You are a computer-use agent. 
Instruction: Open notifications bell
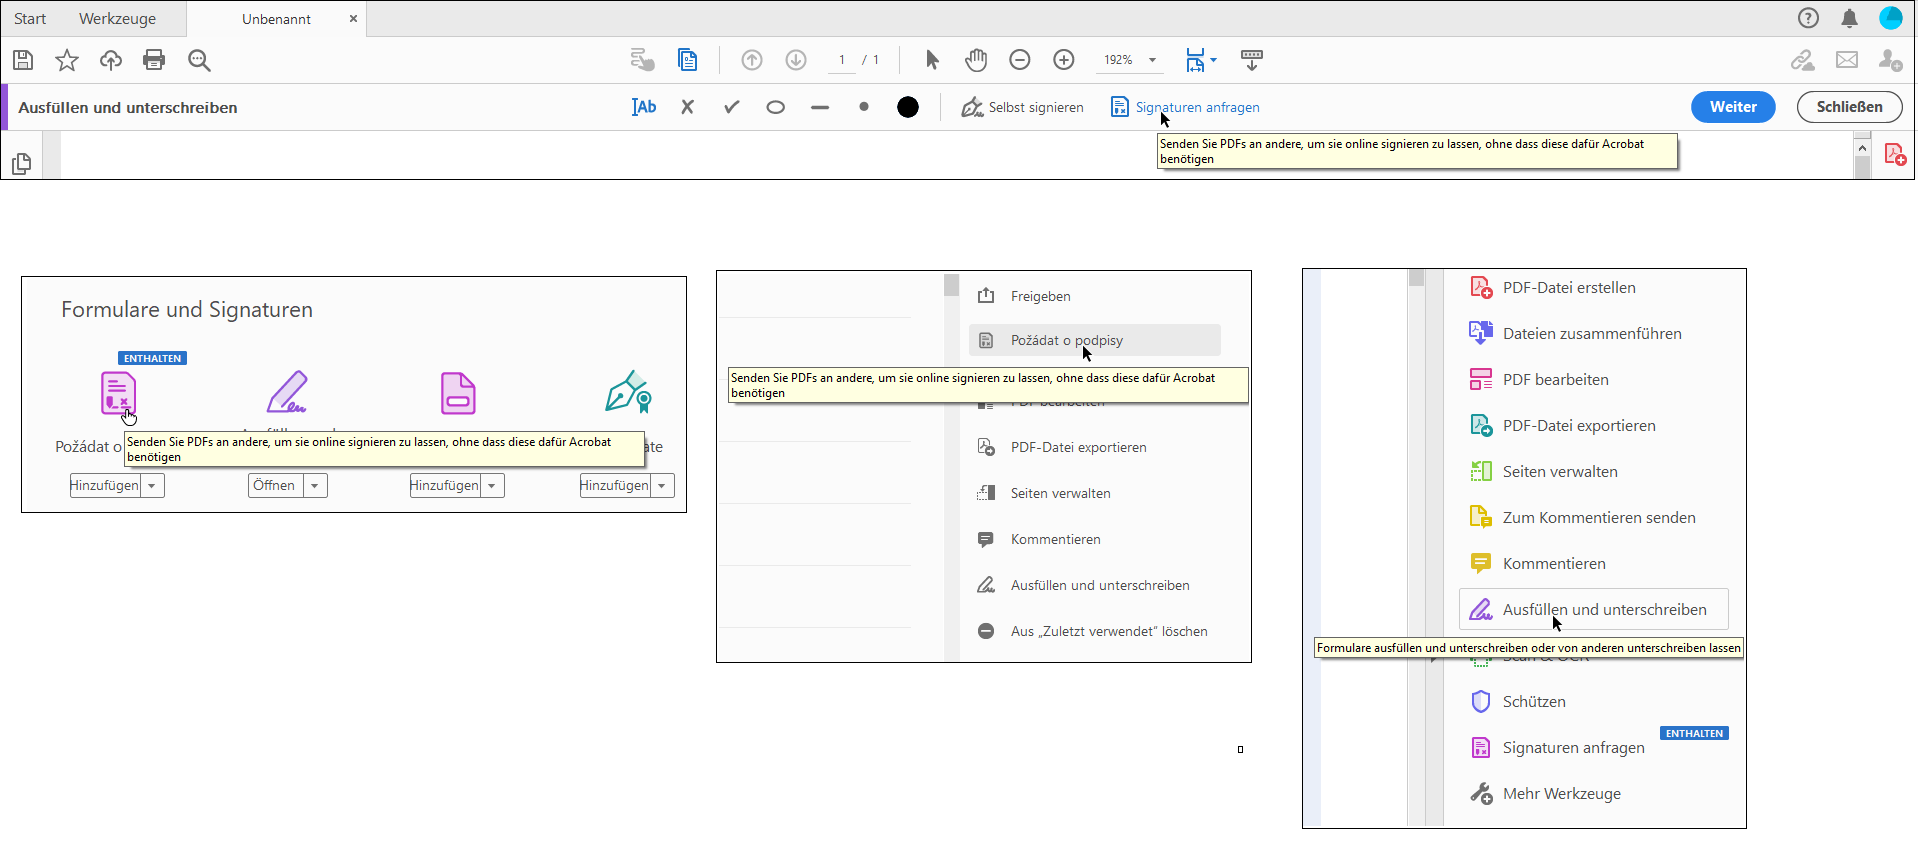coord(1849,18)
